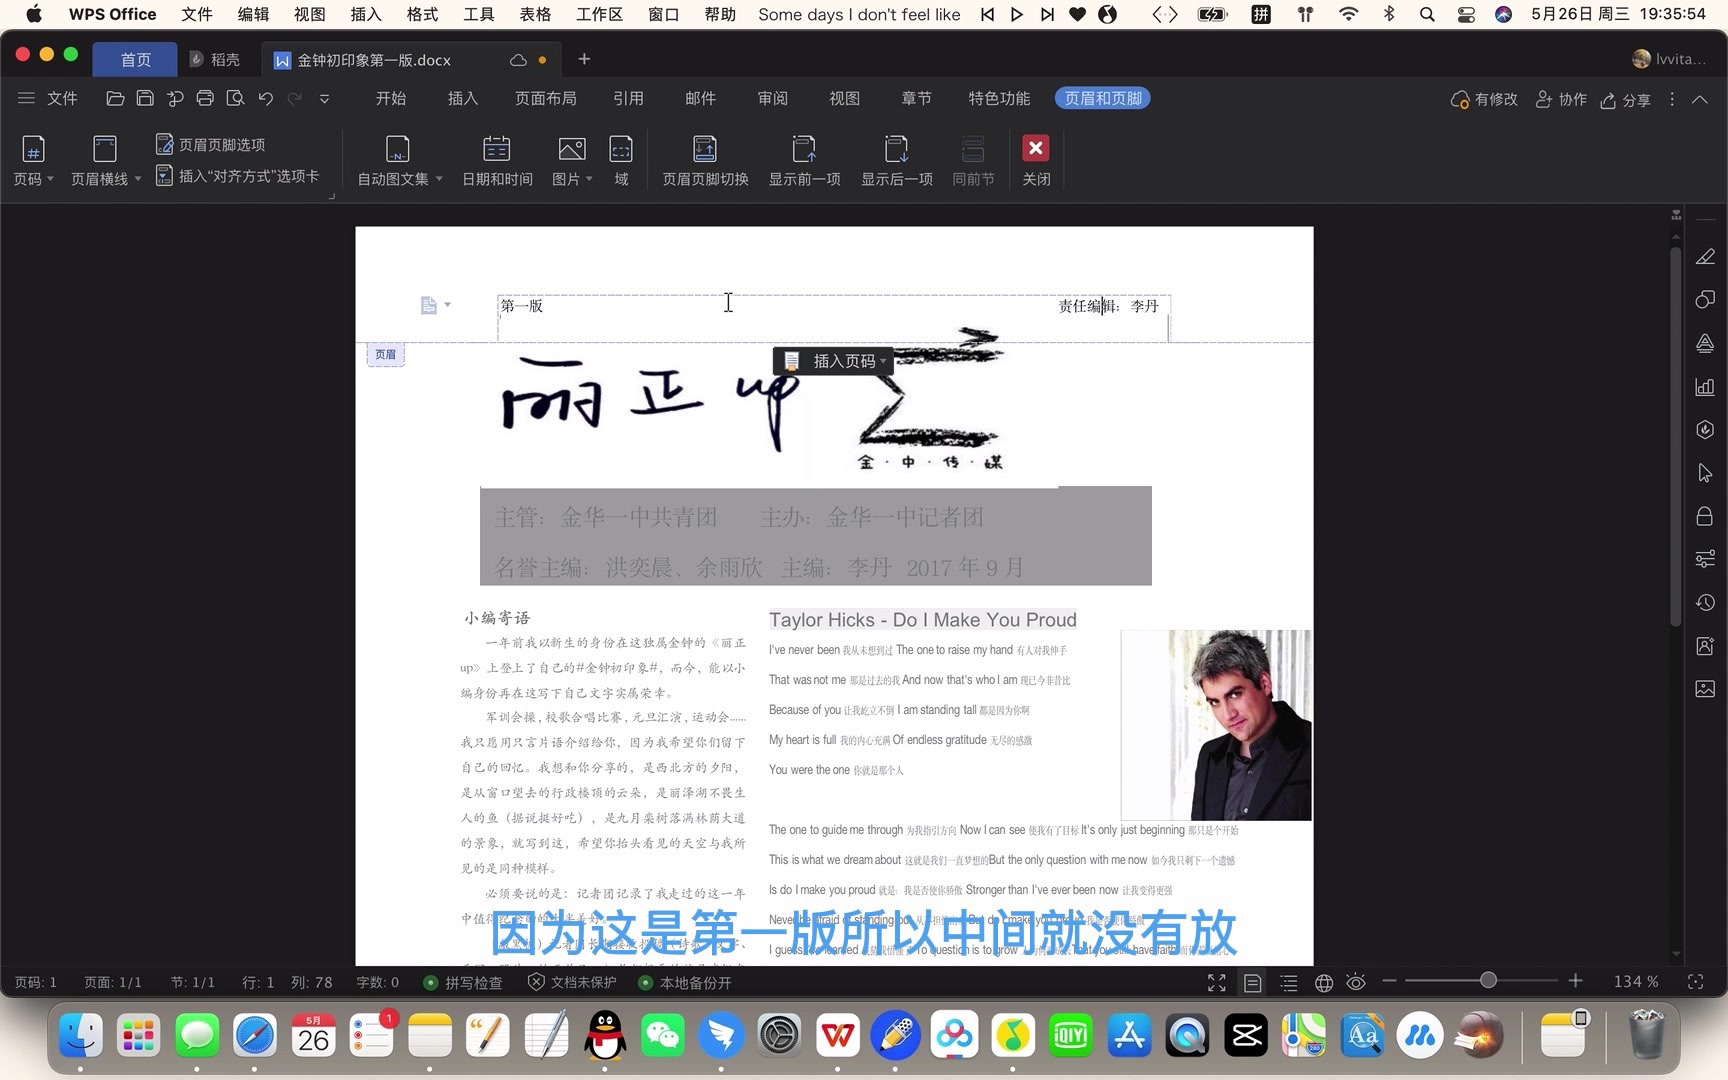Insert 日期和时间 date and time
The image size is (1728, 1080).
497,160
